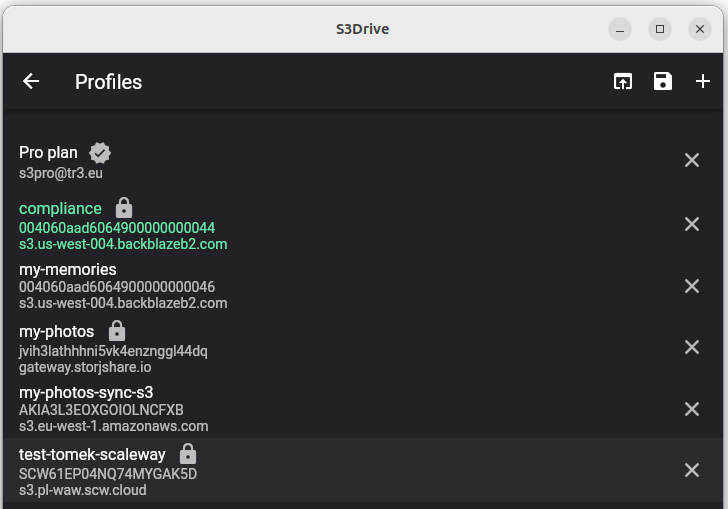The height and width of the screenshot is (509, 728).
Task: Delete the my-photos profile
Action: click(692, 347)
